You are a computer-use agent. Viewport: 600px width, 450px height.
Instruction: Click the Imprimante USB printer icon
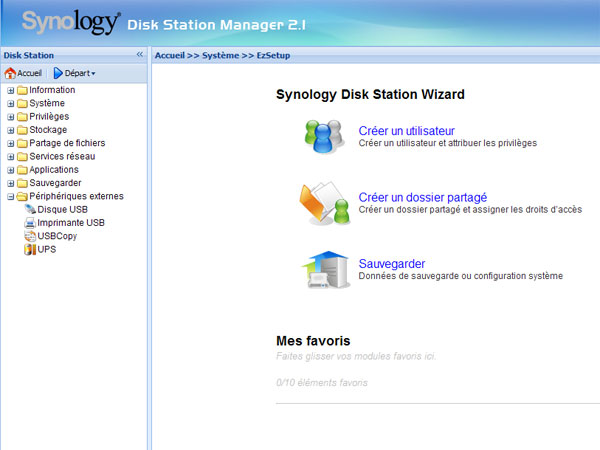coord(30,223)
